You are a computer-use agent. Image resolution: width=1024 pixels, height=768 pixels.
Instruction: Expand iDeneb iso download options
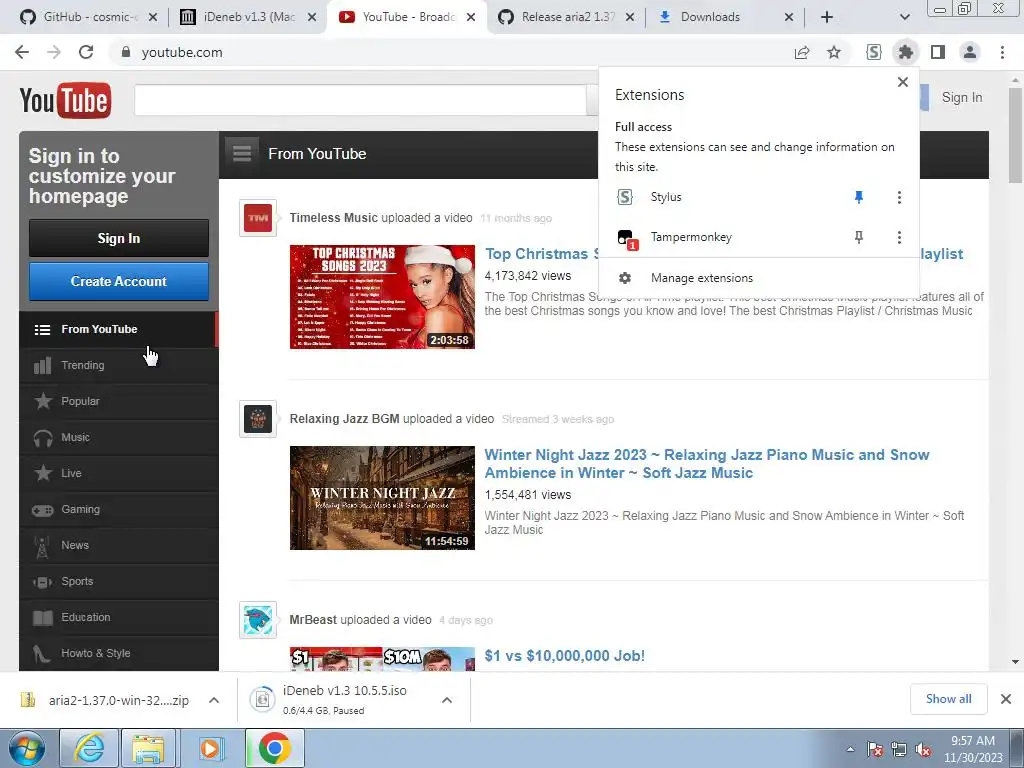[x=447, y=700]
